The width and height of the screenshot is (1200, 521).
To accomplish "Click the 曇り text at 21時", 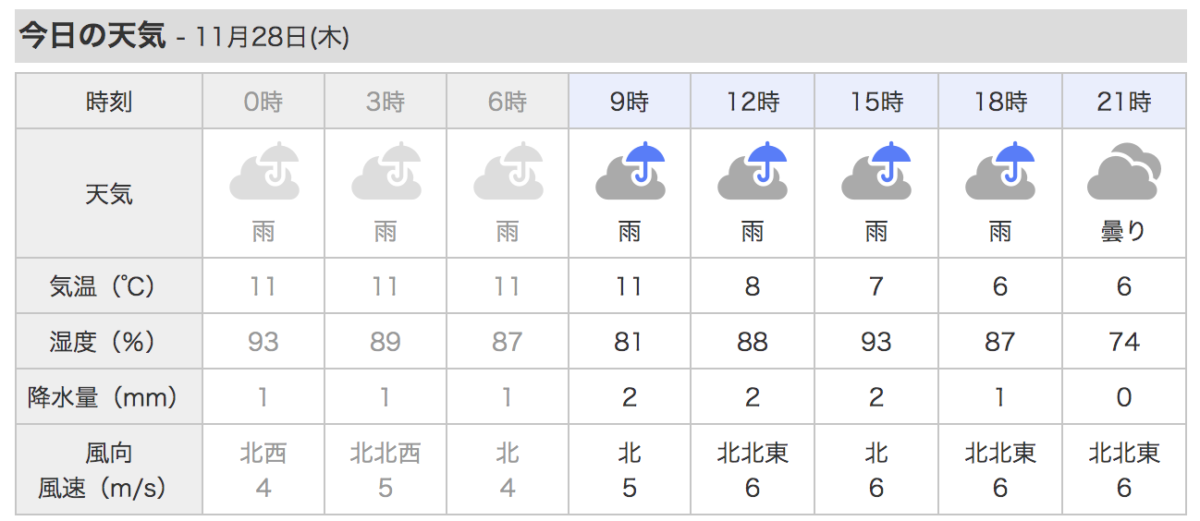I will click(x=1124, y=232).
